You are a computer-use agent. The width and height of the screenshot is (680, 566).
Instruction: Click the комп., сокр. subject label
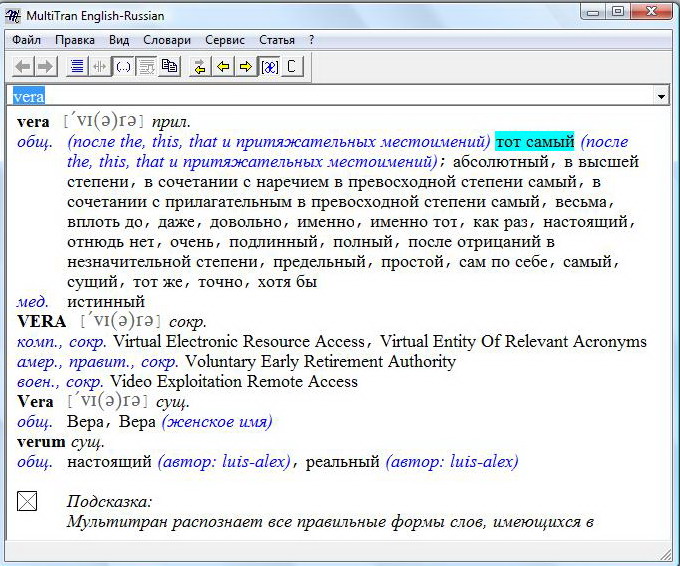tap(61, 341)
